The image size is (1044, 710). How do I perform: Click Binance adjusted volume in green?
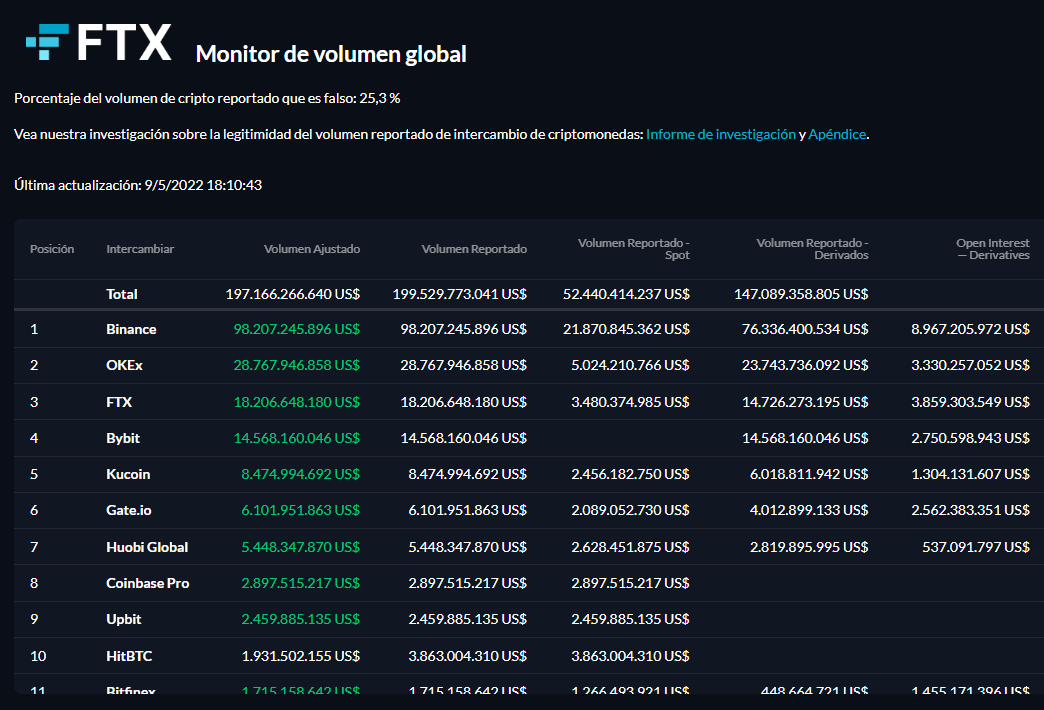click(296, 329)
